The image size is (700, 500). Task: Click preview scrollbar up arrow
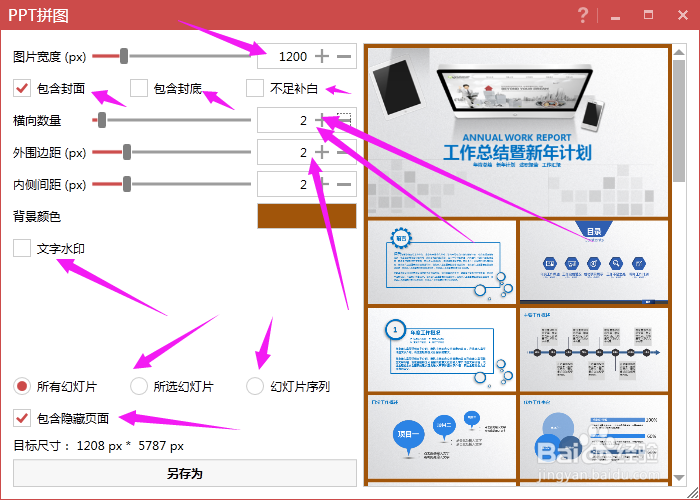pos(679,52)
